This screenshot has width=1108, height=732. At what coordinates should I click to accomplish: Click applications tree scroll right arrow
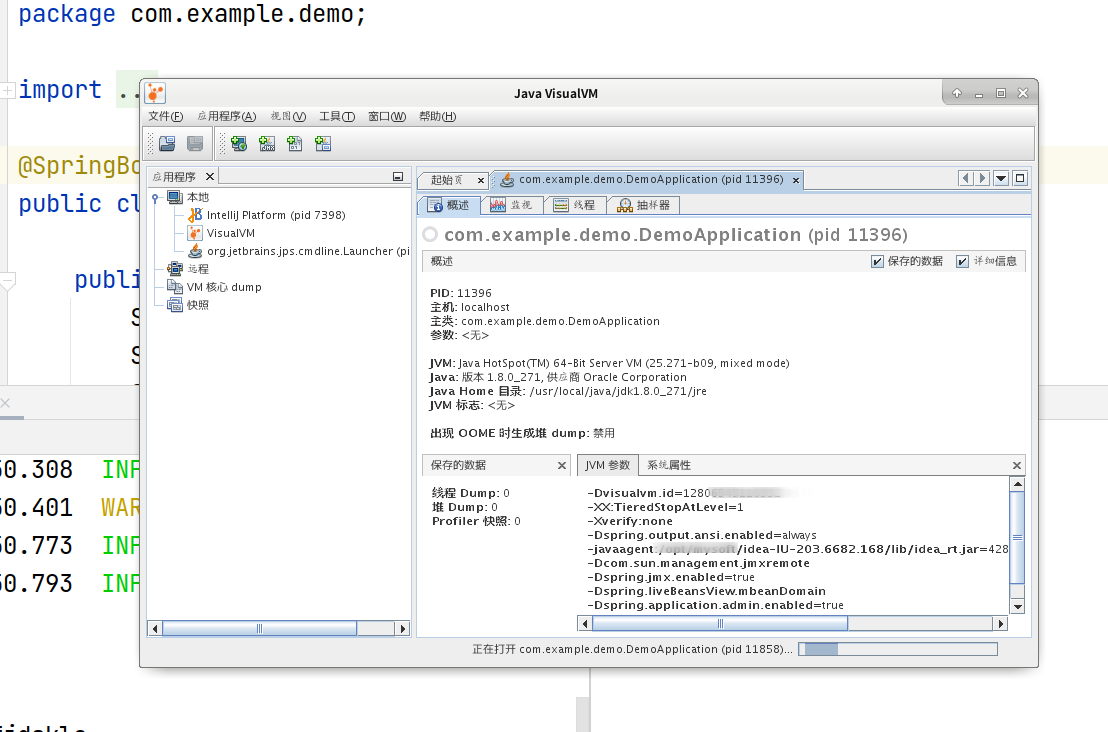click(403, 628)
